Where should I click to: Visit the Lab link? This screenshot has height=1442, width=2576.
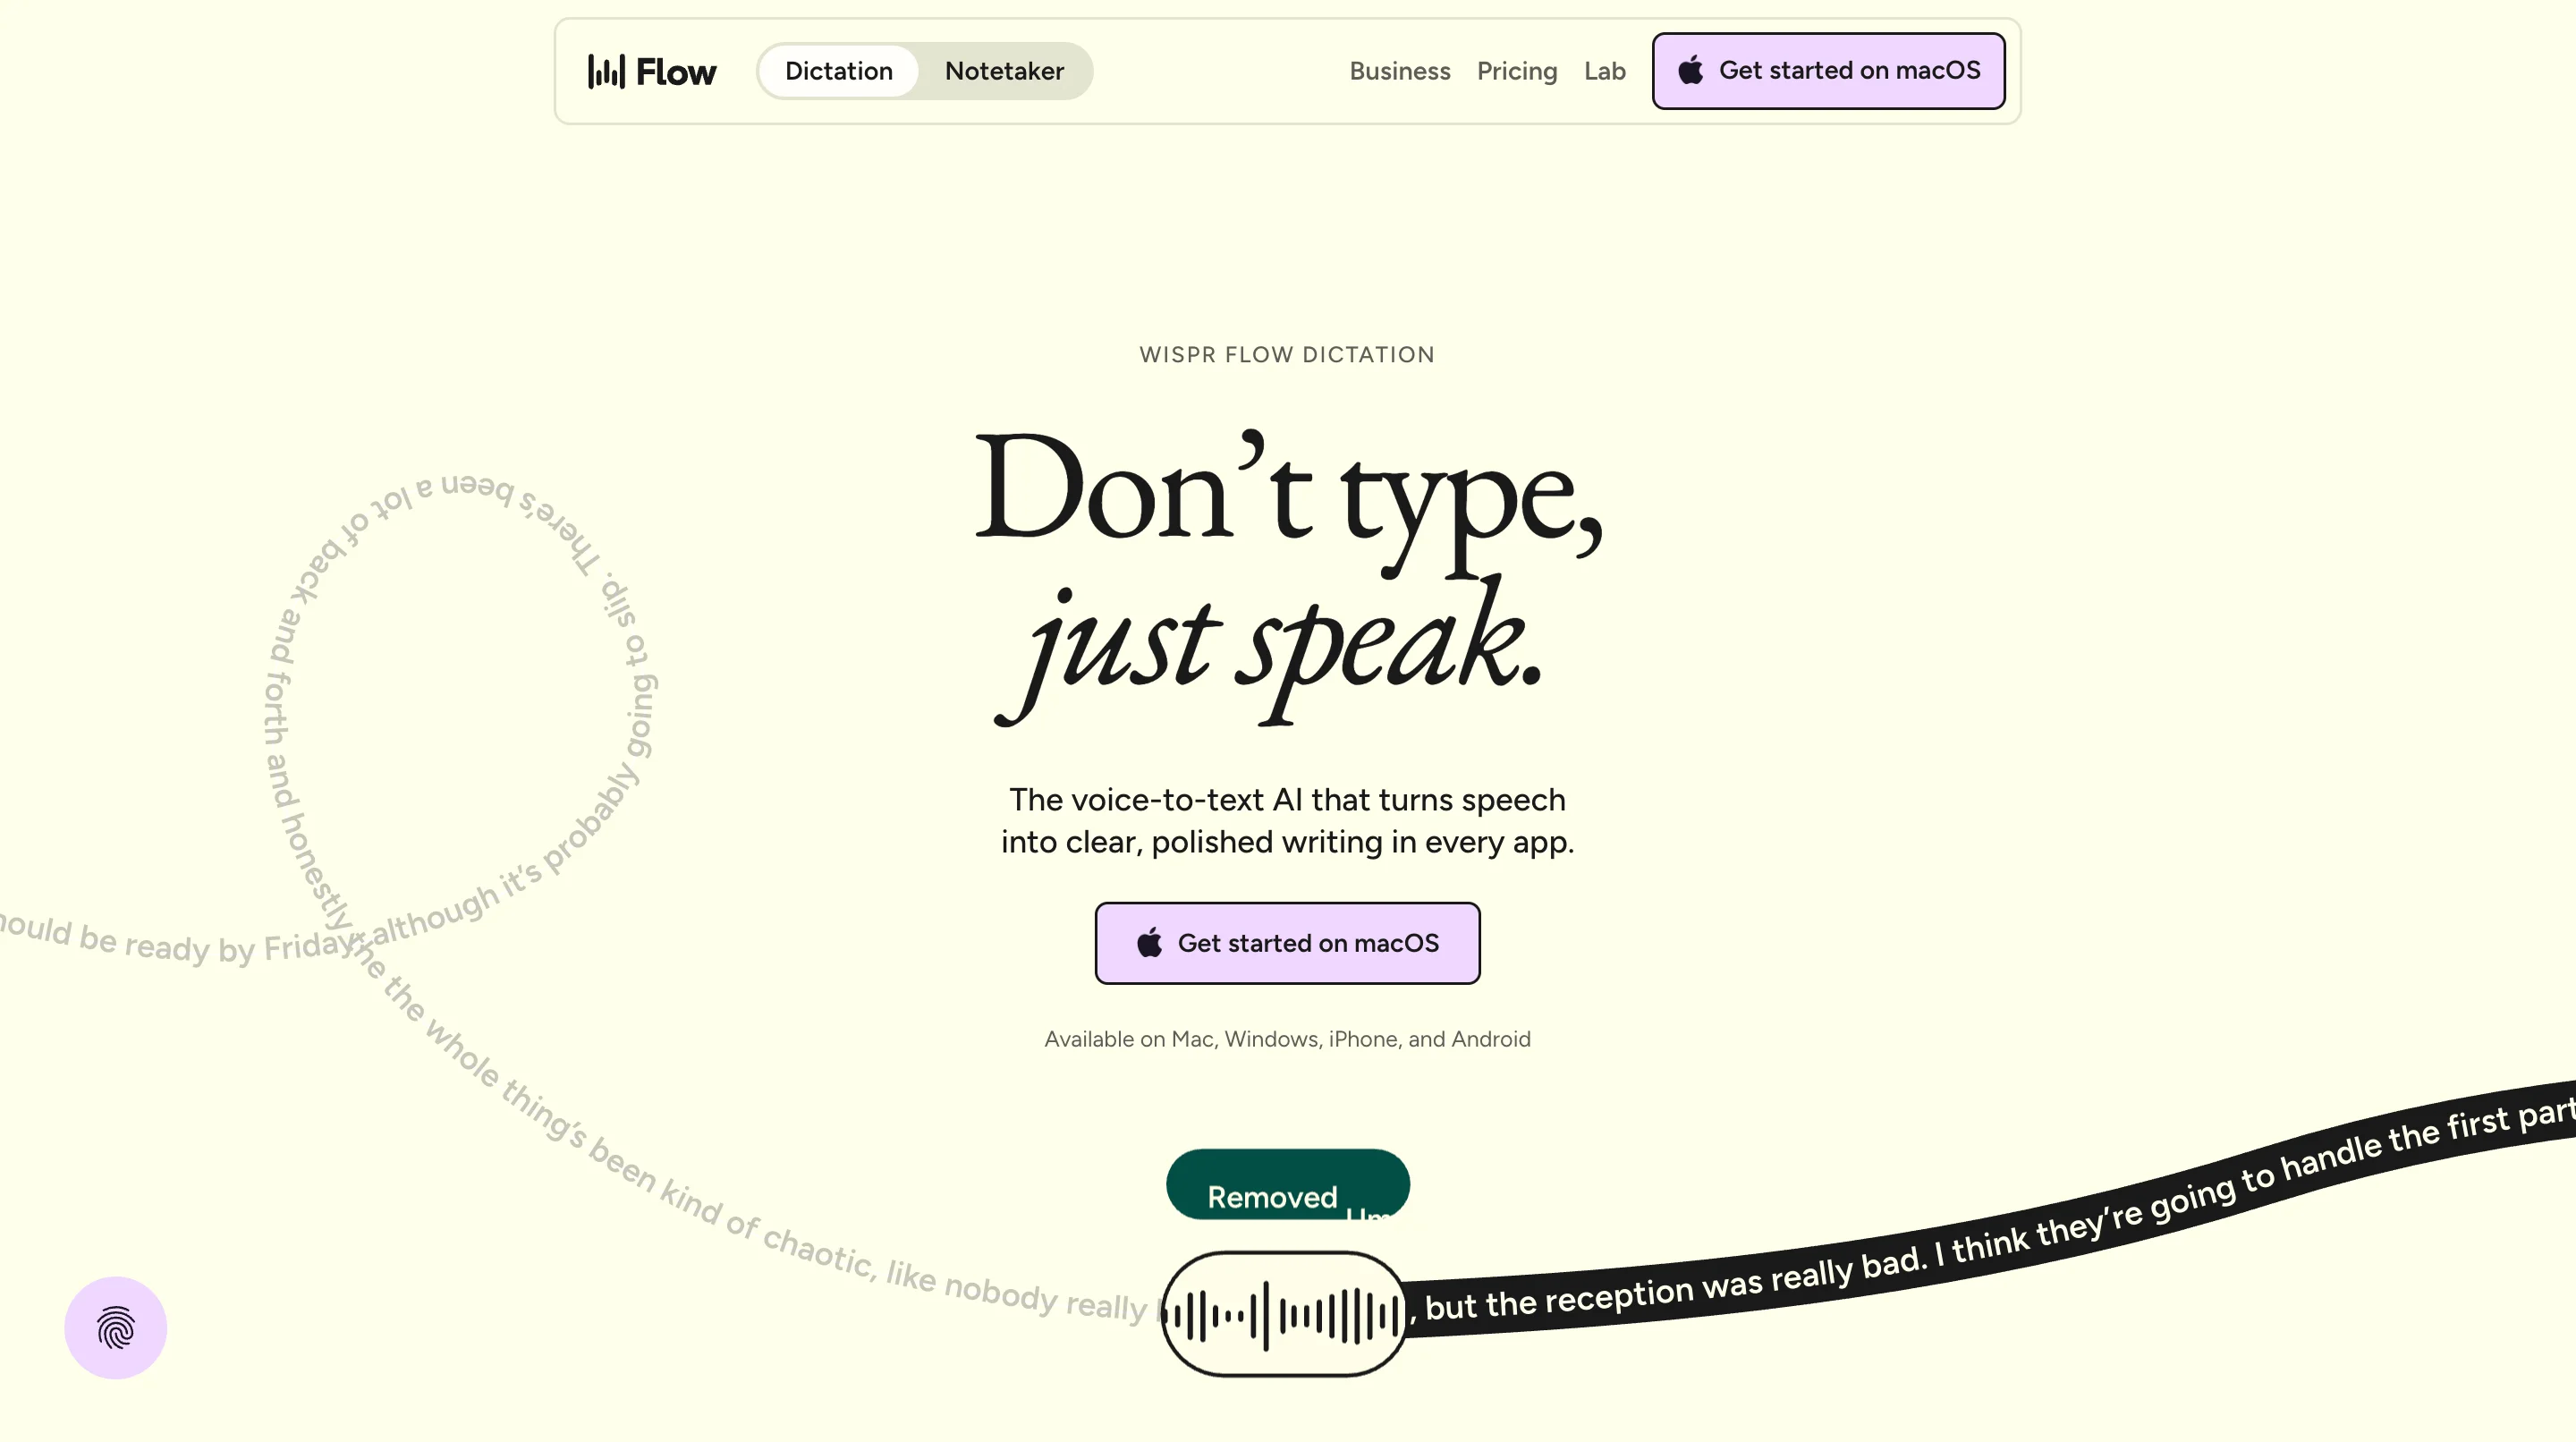pyautogui.click(x=1604, y=71)
